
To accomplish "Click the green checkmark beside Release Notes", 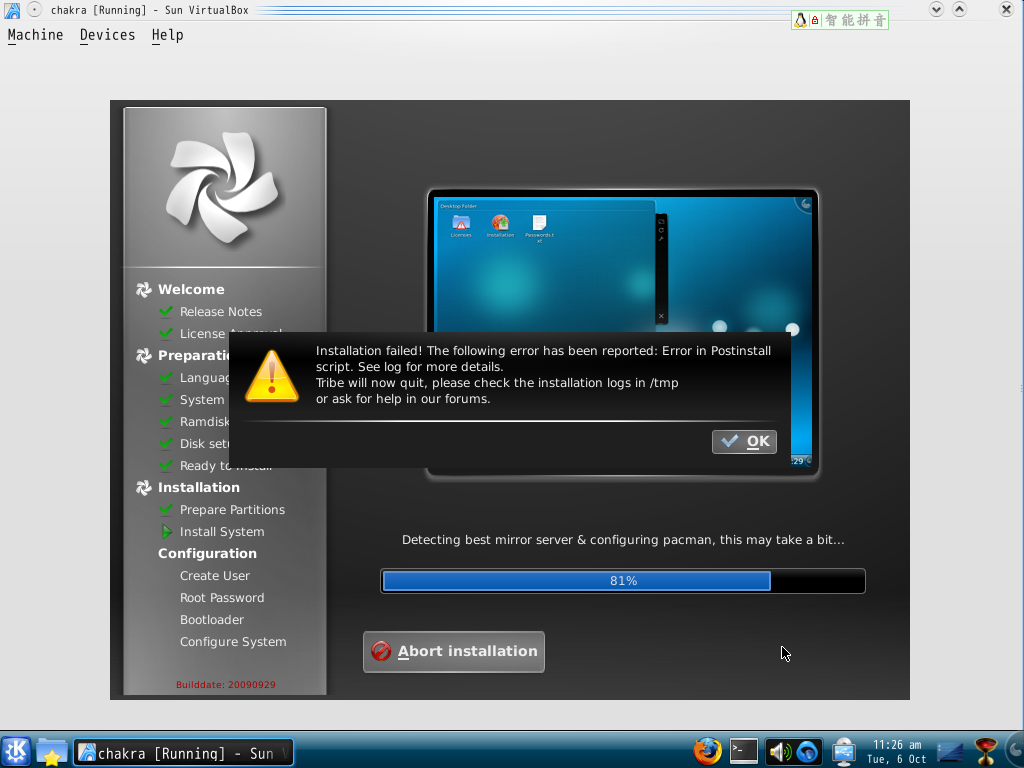I will (167, 312).
